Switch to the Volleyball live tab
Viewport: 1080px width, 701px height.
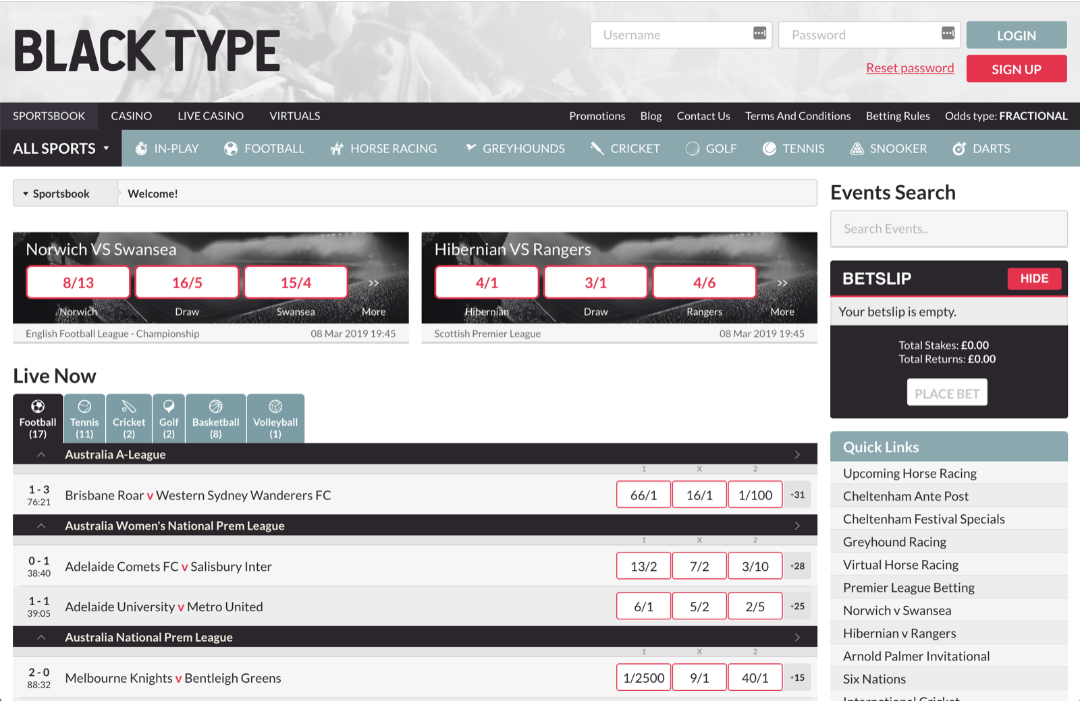(276, 418)
